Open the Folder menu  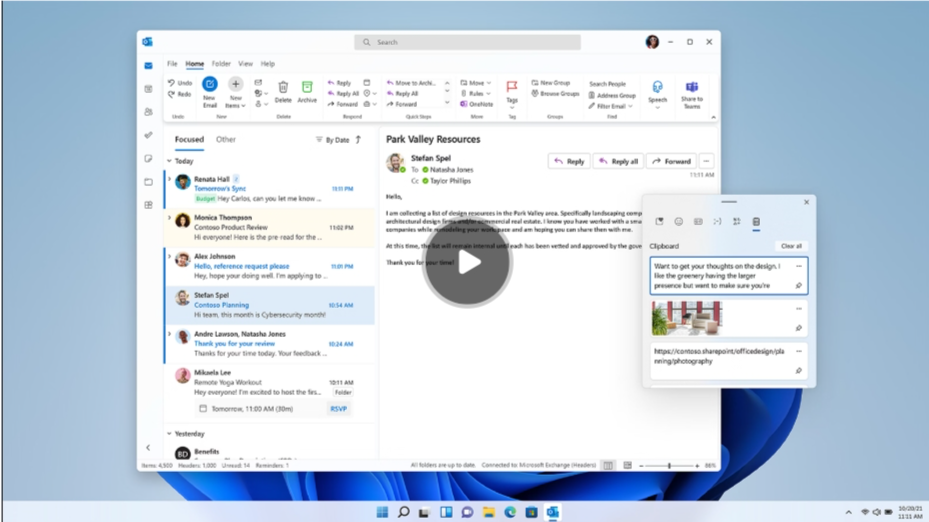[221, 64]
